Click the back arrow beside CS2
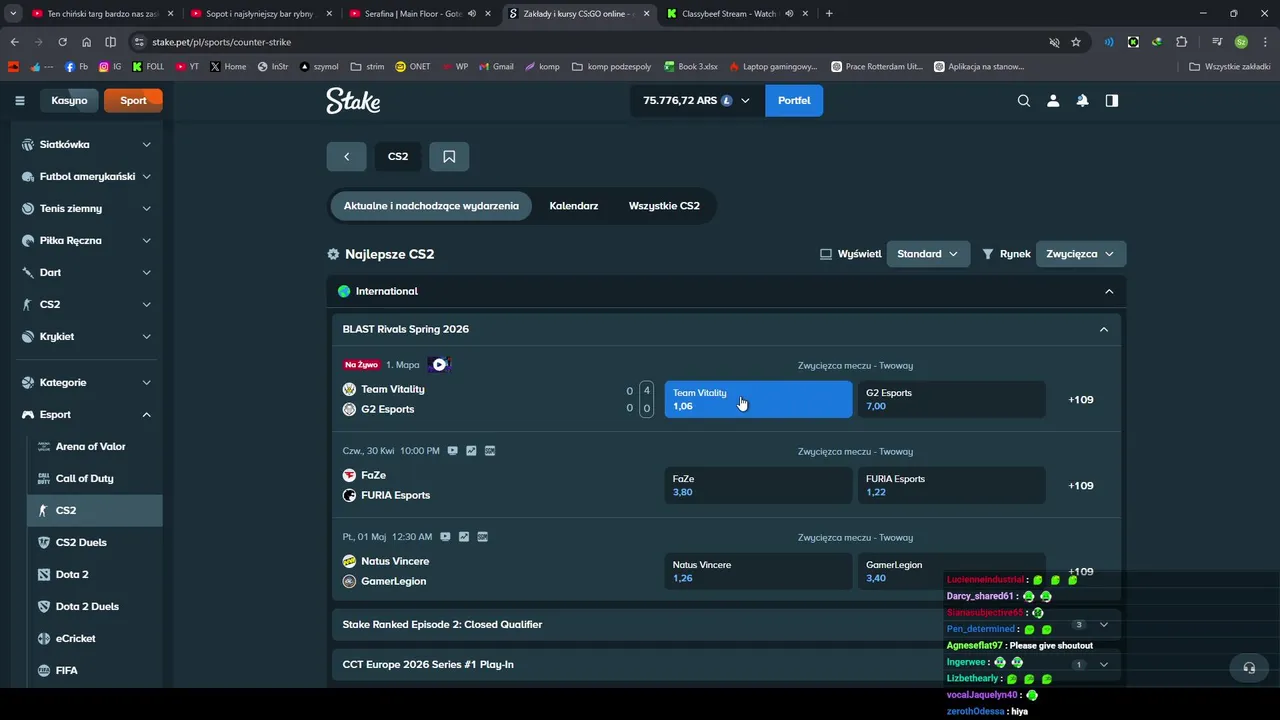The height and width of the screenshot is (720, 1280). 346,156
